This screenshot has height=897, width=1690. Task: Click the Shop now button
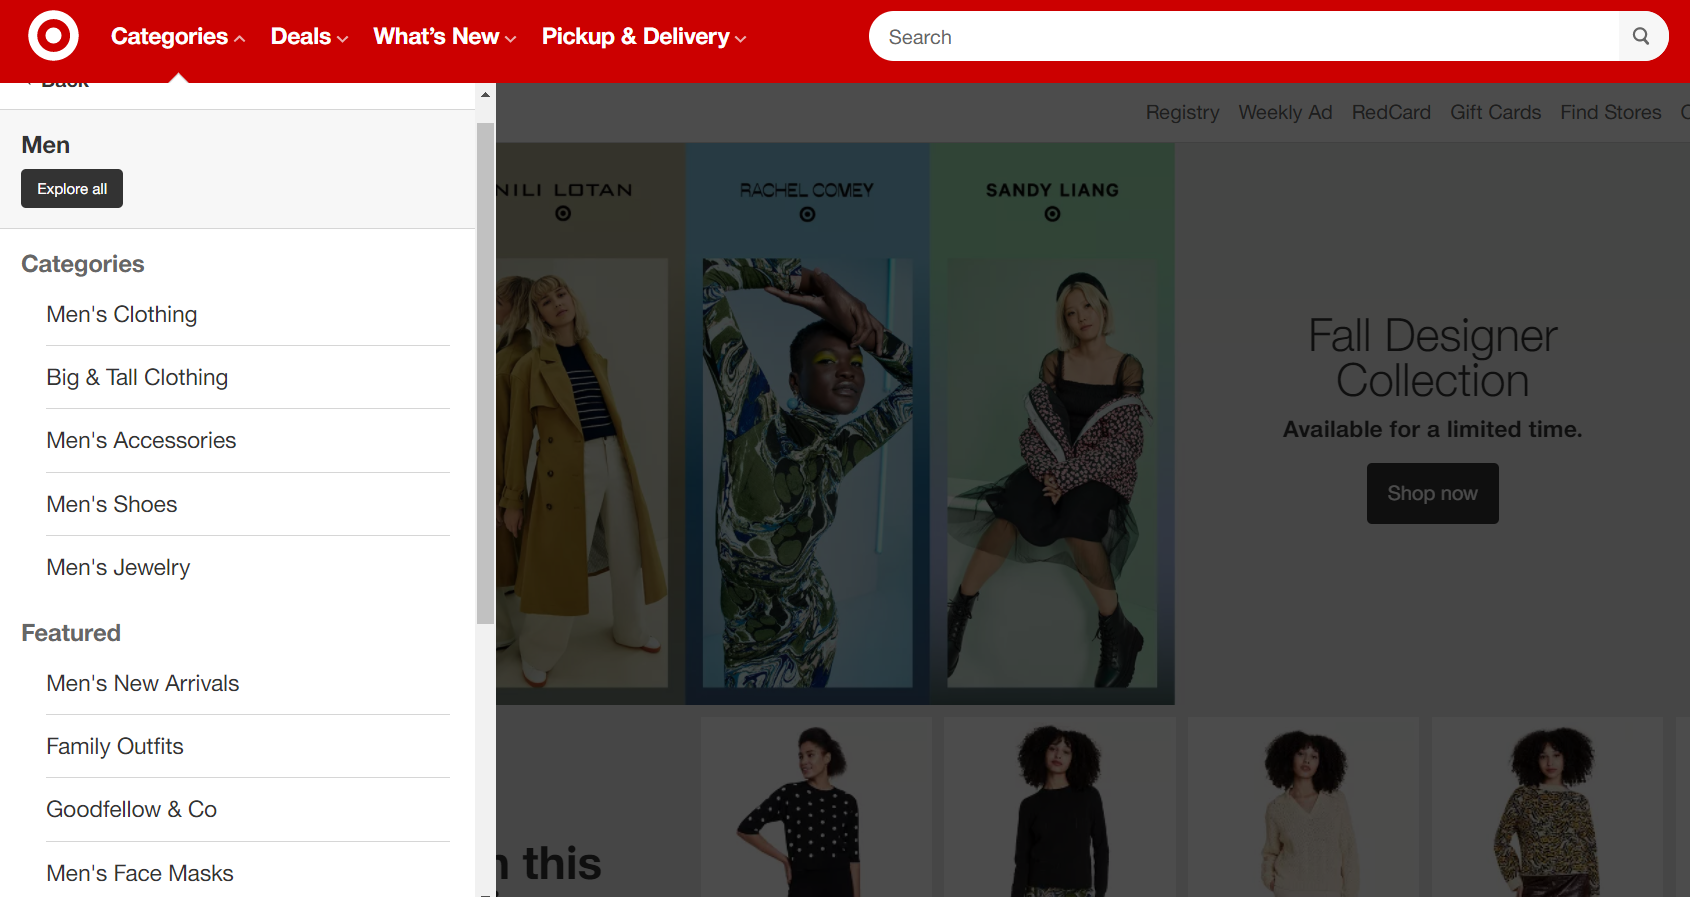1432,493
